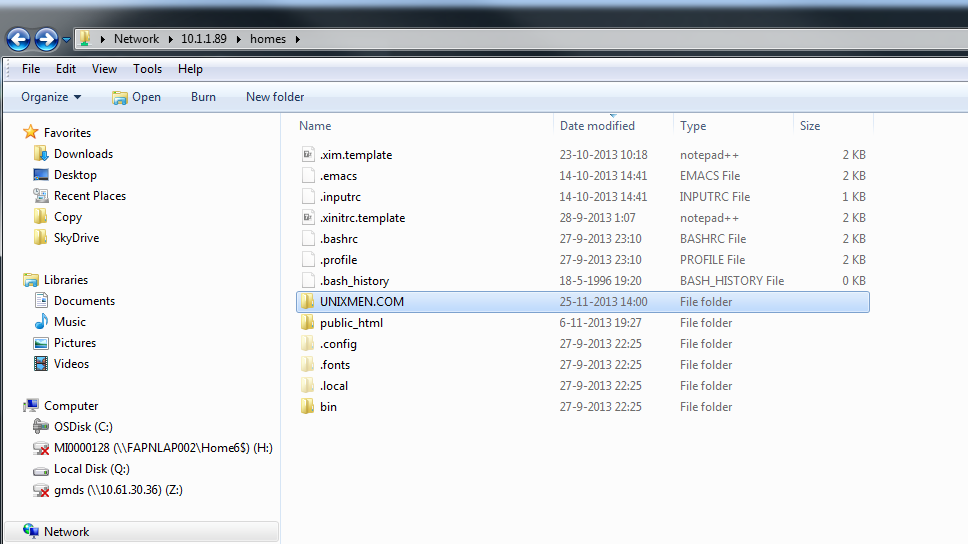Expand the arrow after homes breadcrumb
This screenshot has height=544, width=968.
pos(298,40)
